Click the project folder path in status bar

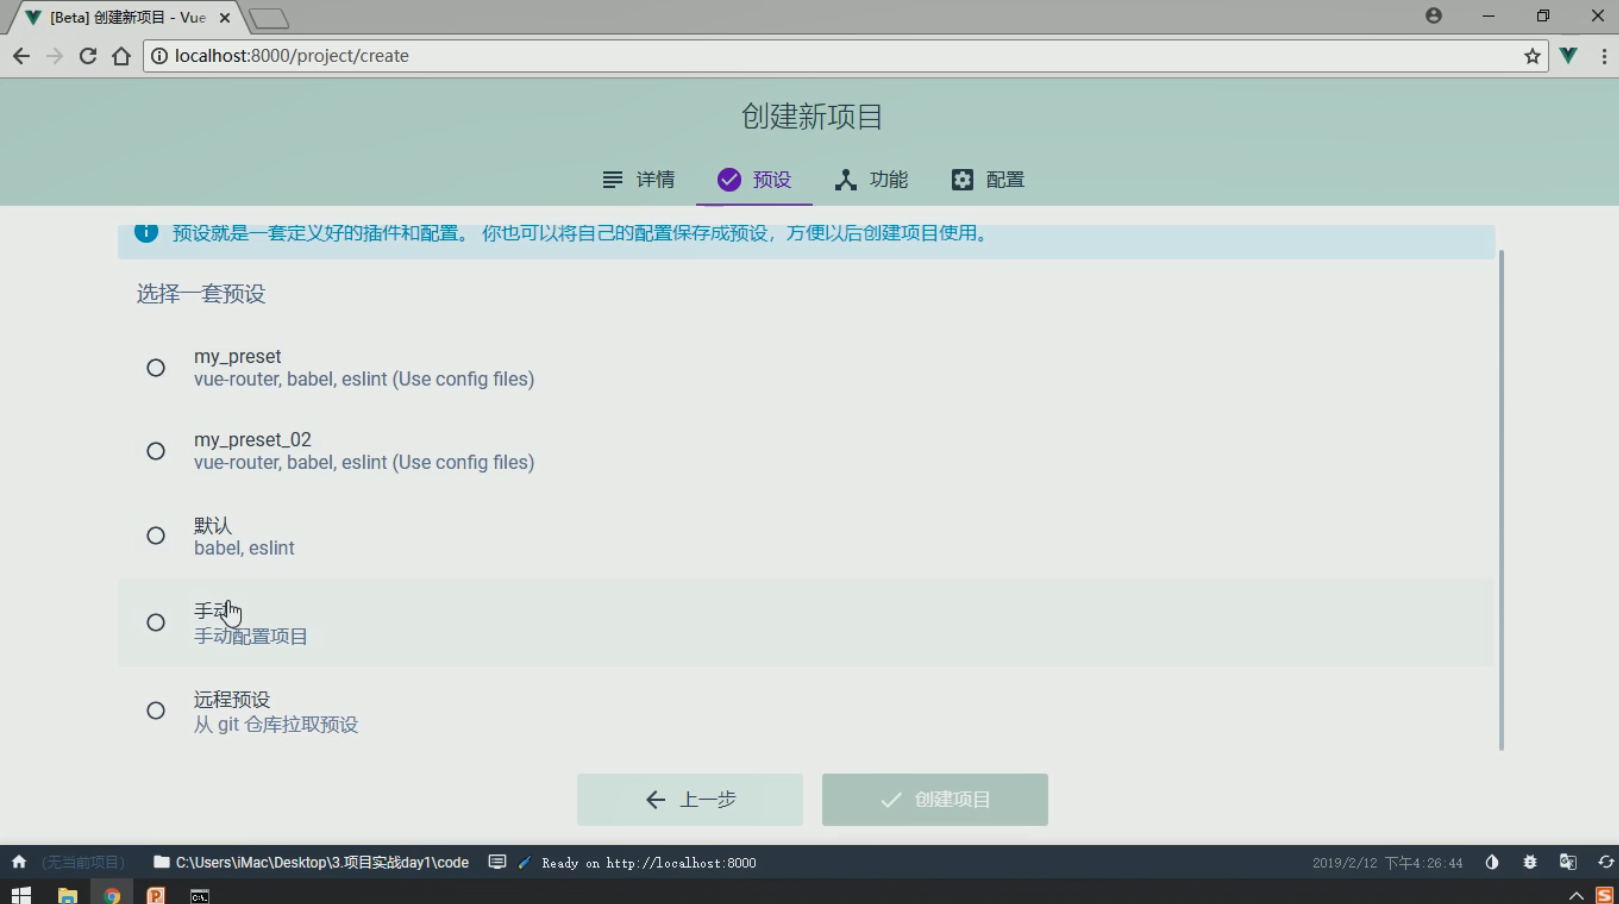point(311,862)
